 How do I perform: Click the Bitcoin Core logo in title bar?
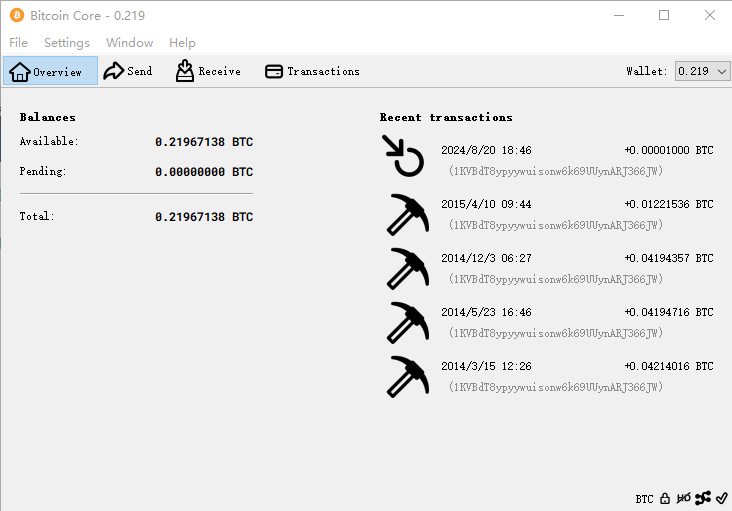coord(17,16)
